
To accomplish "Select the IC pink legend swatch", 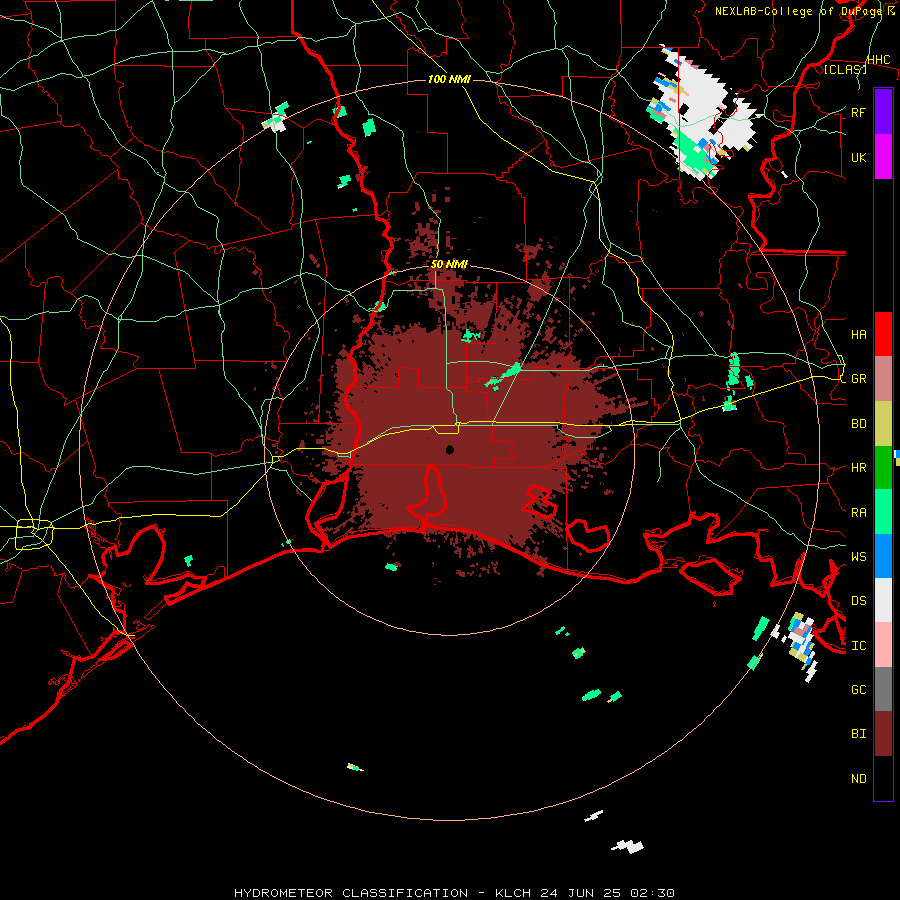I will [x=883, y=645].
